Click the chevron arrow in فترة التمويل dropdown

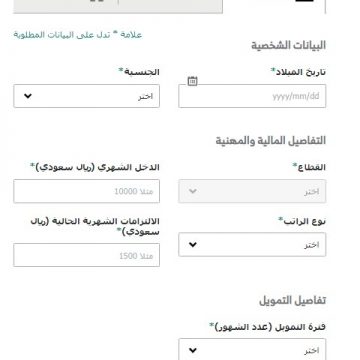(193, 351)
